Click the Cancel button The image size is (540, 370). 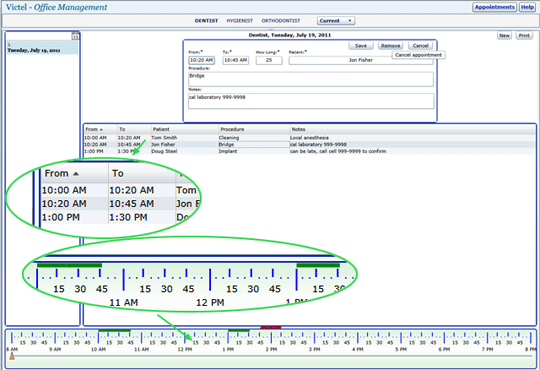420,45
